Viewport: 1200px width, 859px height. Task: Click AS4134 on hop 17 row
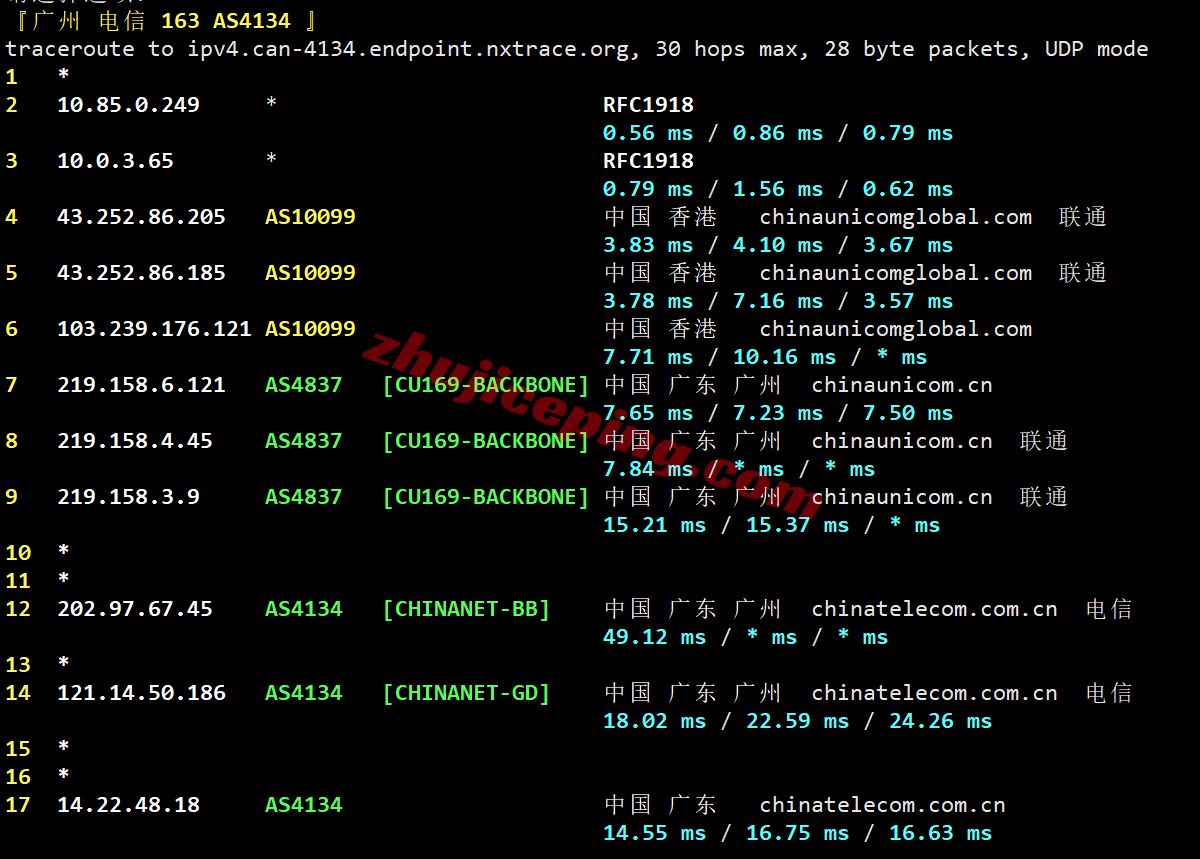point(304,805)
